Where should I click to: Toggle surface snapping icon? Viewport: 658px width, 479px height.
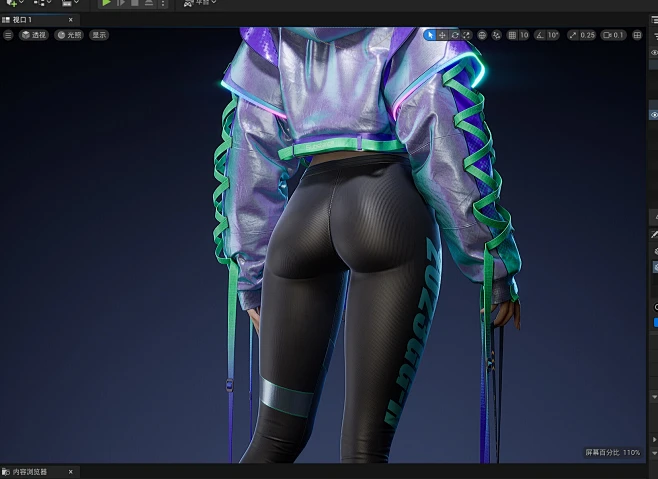click(x=496, y=35)
